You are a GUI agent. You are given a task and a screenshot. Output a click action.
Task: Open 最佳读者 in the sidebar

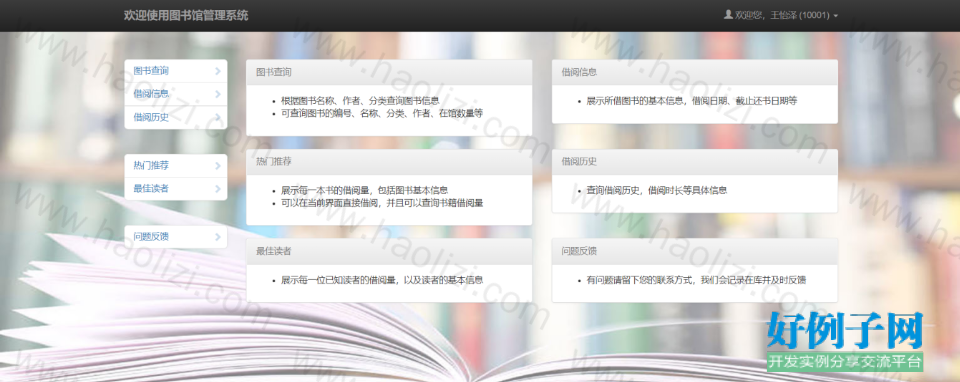point(176,189)
